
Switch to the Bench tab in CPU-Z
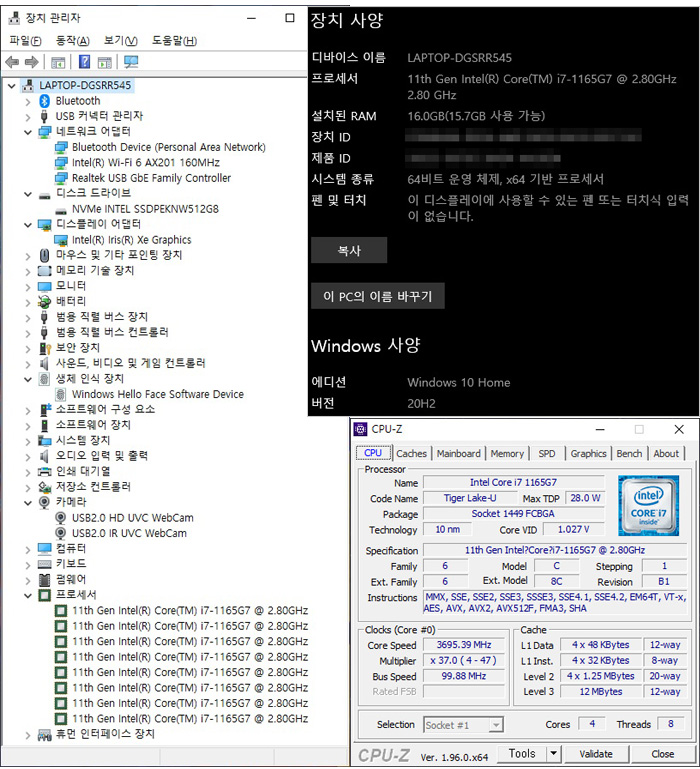point(629,454)
